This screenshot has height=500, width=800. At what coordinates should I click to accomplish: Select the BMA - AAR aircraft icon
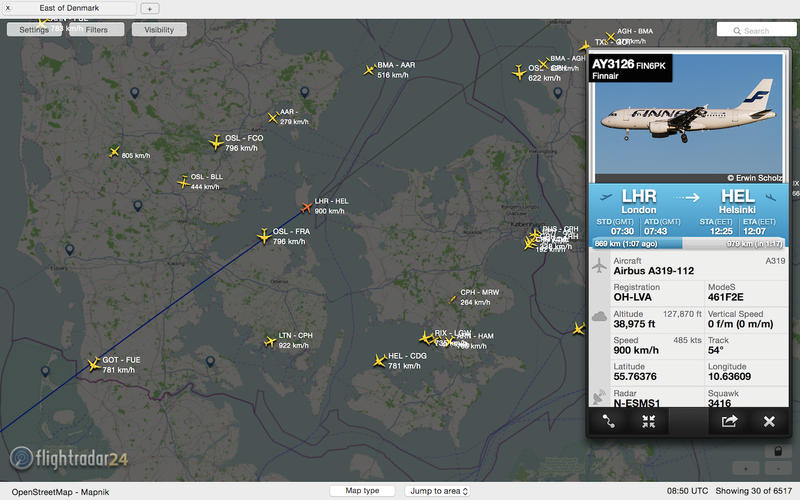[x=369, y=70]
